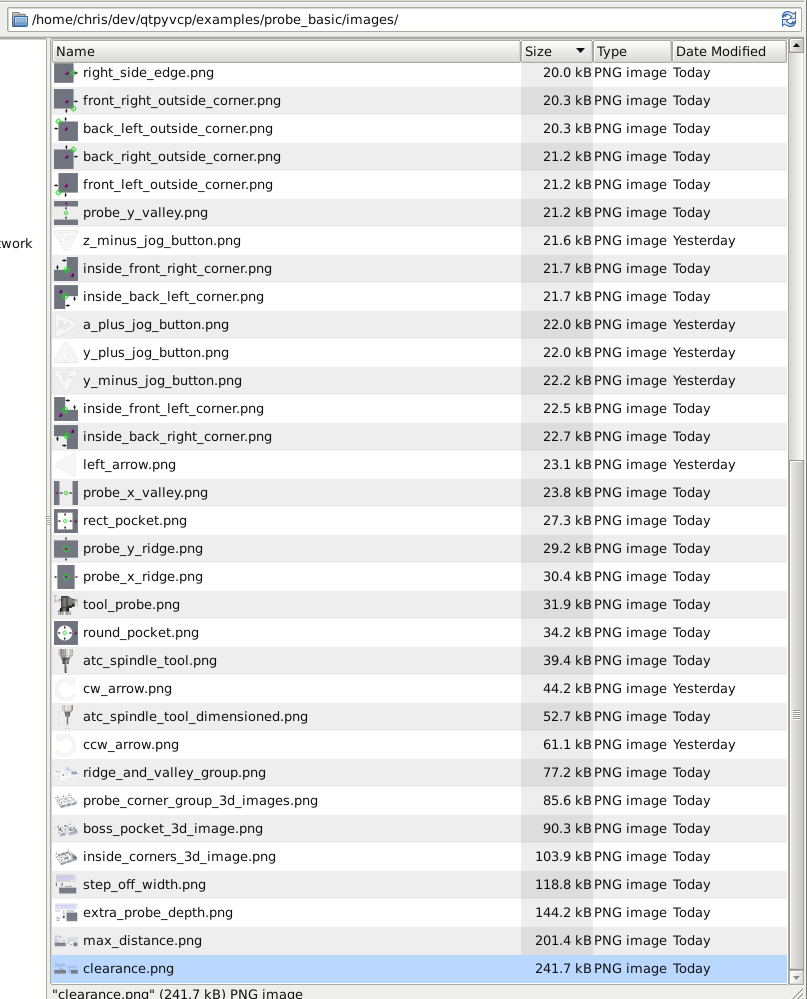Click the inside_back_right_corner.png file icon
807x999 pixels.
tap(66, 437)
